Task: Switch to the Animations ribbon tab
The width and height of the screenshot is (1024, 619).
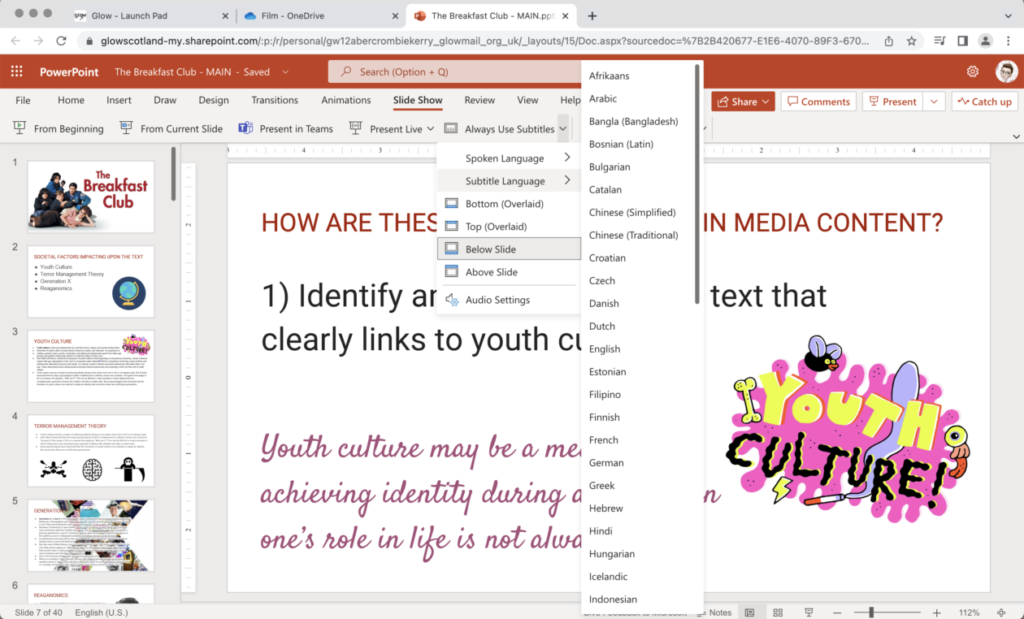Action: coord(346,100)
